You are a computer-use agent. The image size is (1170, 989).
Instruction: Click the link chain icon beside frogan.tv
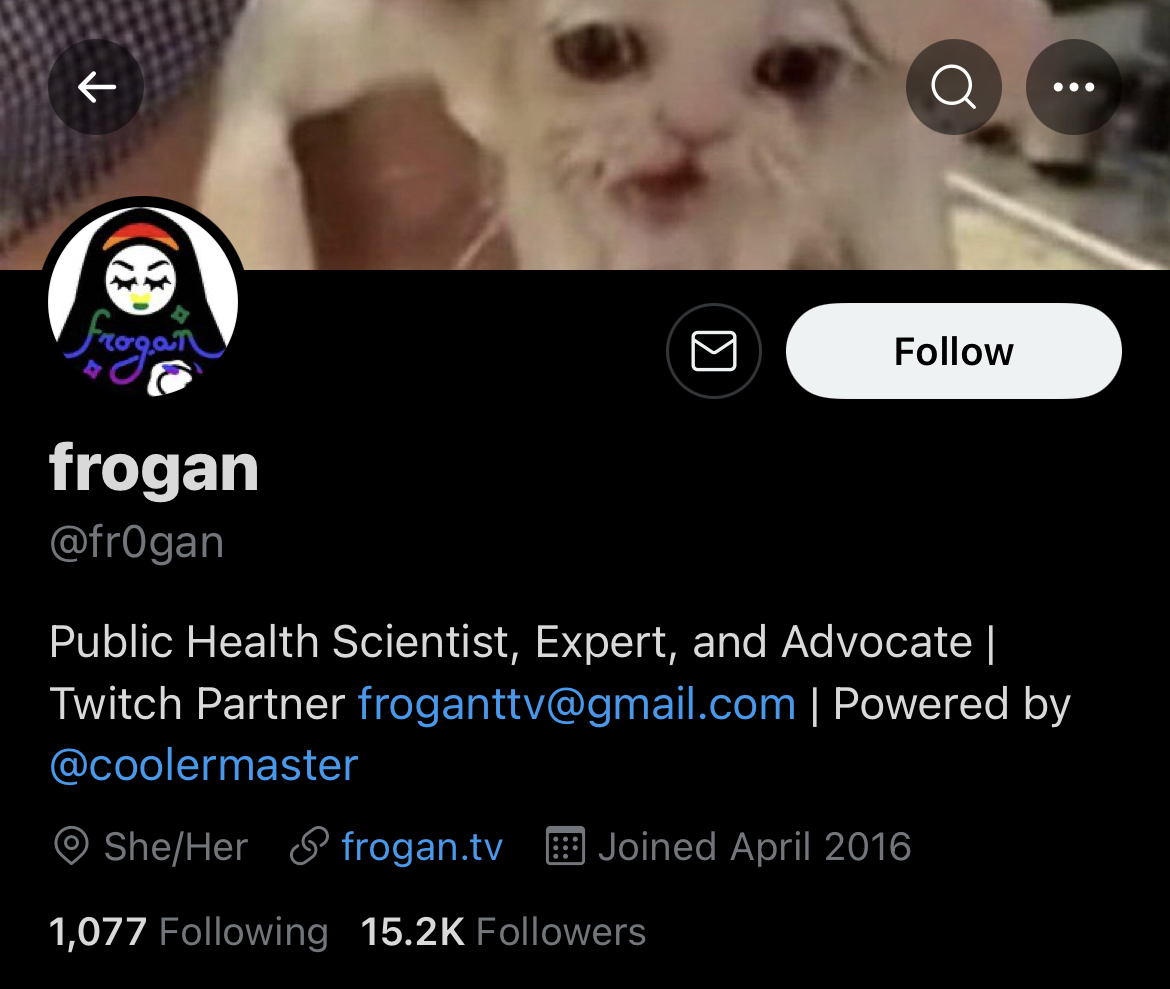tap(309, 846)
